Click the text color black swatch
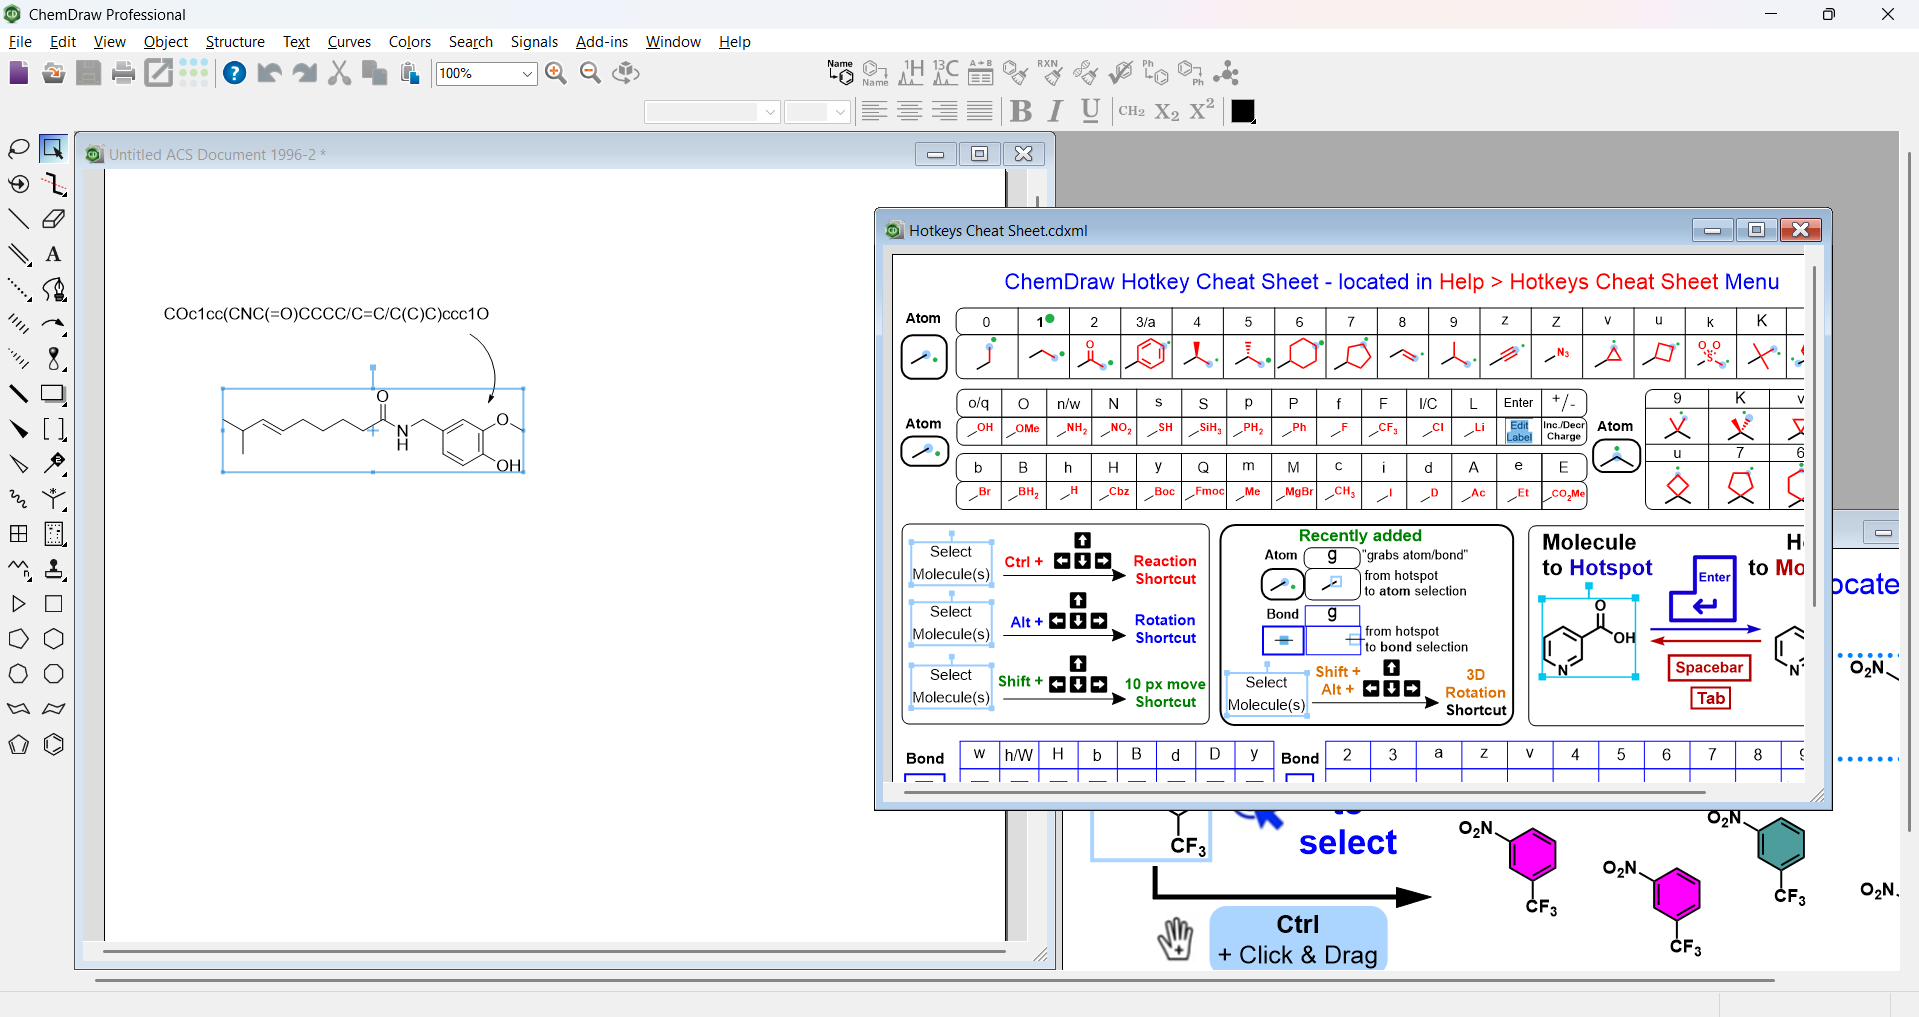The height and width of the screenshot is (1017, 1919). pos(1243,111)
